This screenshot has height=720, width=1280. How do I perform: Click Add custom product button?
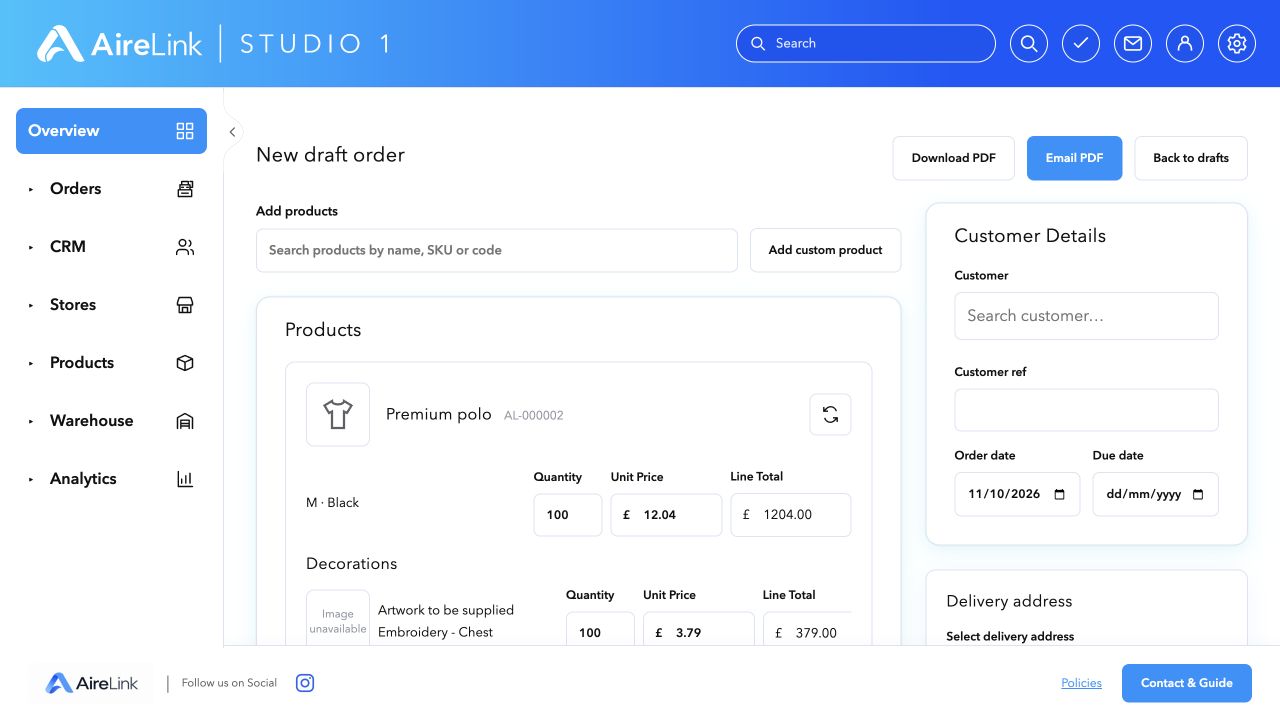click(x=825, y=250)
